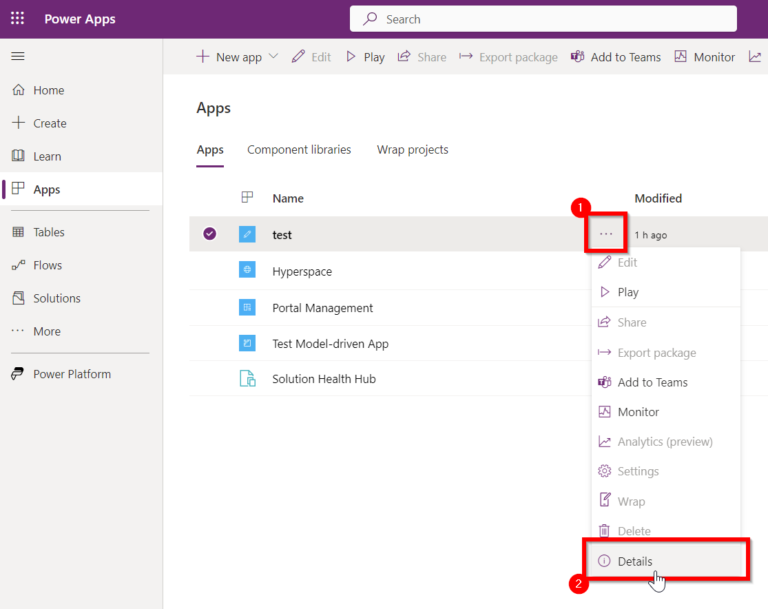
Task: Click the Learn book icon in sidebar
Action: click(x=18, y=156)
